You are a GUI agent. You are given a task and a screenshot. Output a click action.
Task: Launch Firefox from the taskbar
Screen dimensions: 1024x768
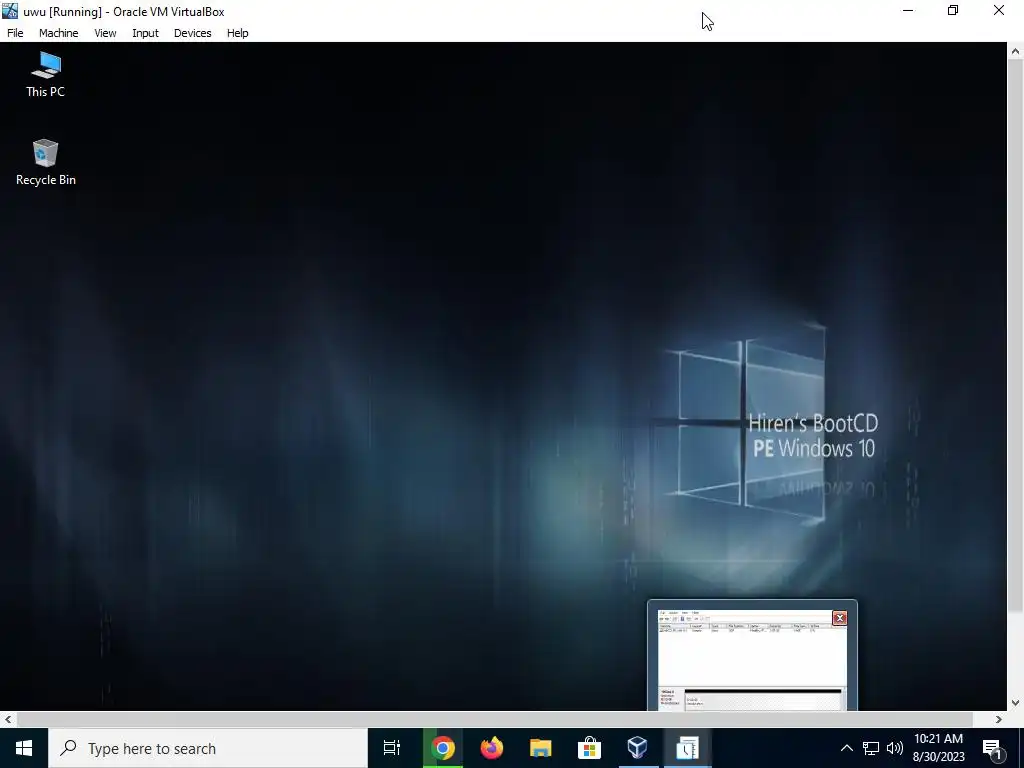(x=491, y=748)
